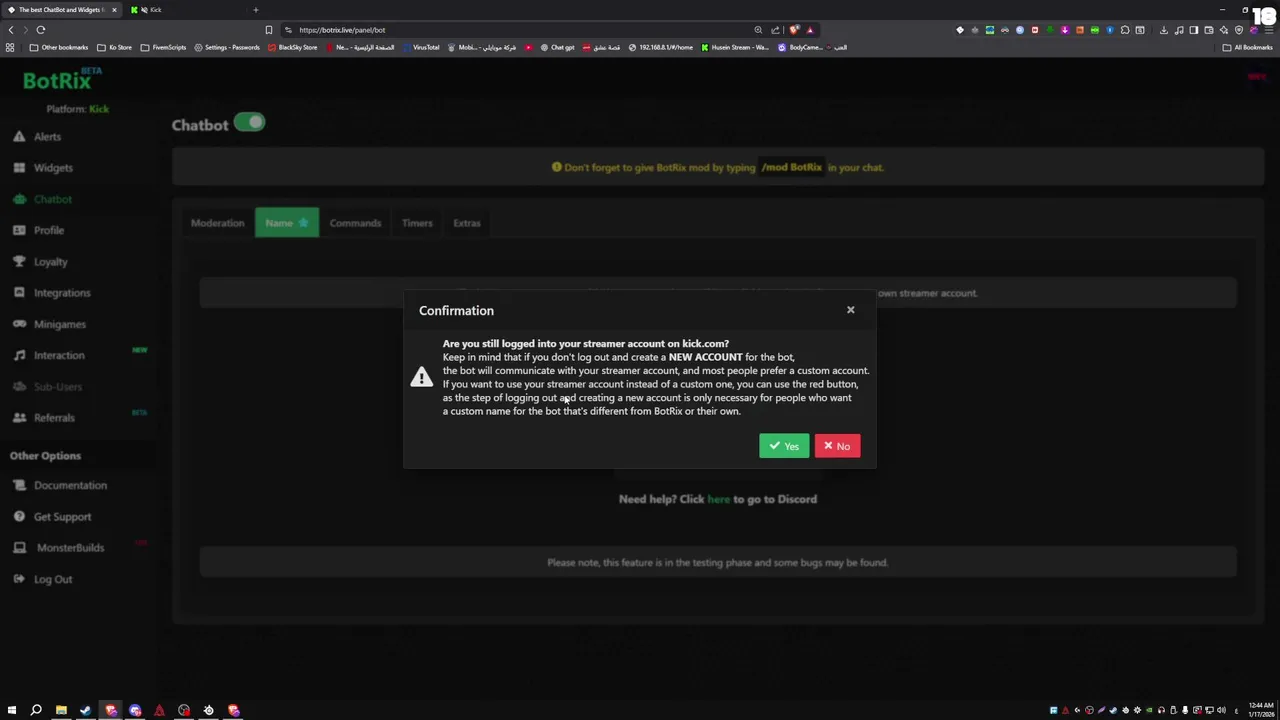Open the Ko Store bookmarks folder
1280x720 pixels.
pyautogui.click(x=114, y=47)
